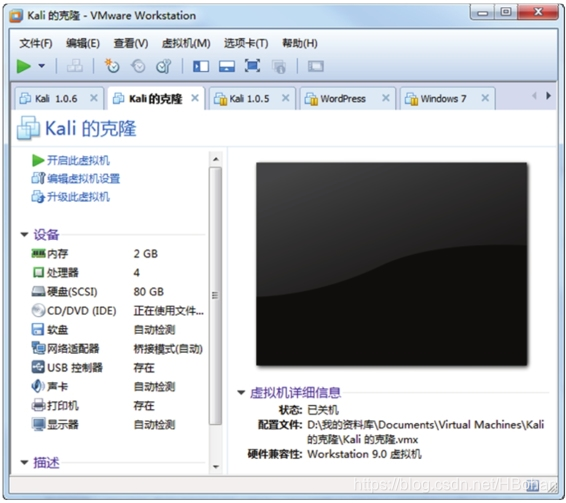Collapse the 虚拟机详细信息 section
Viewport: 566px width, 503px height.
241,393
